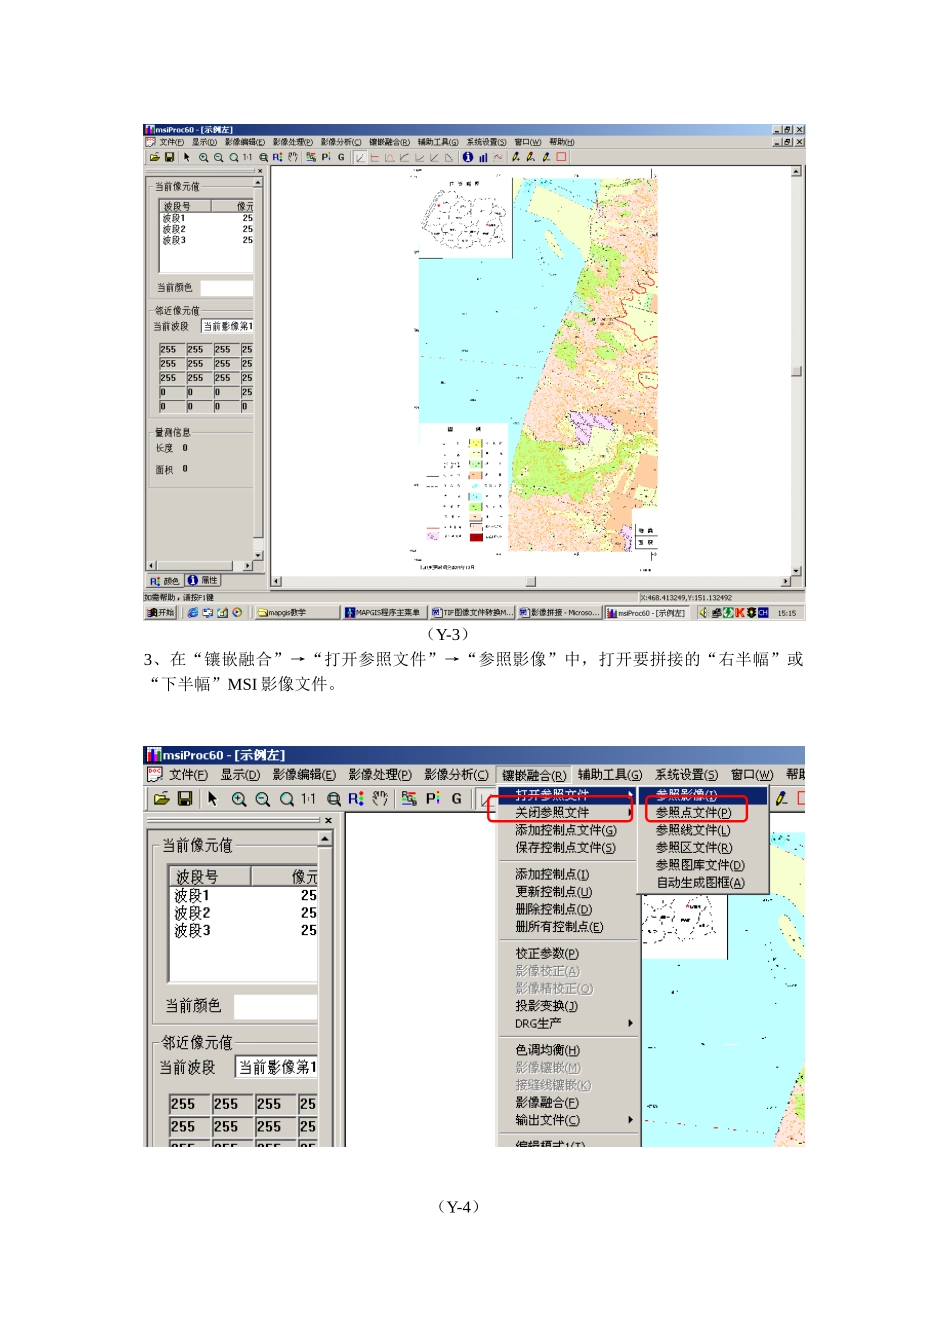Image resolution: width=950 pixels, height=1344 pixels.
Task: Choose 自动生成图框(A) in the submenu
Action: [704, 883]
